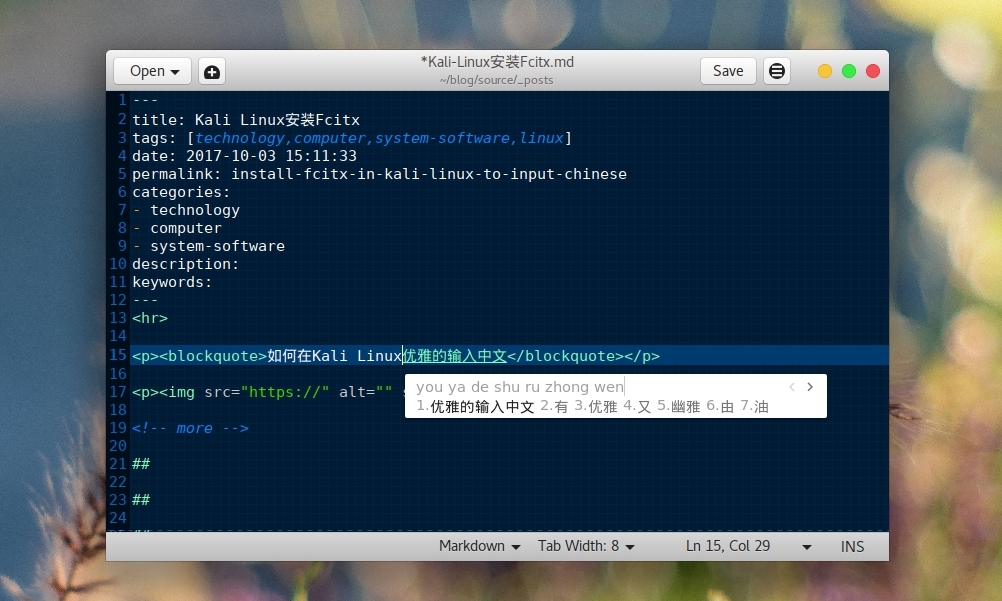Click the previous page arrow in the candidate popup

pyautogui.click(x=792, y=386)
